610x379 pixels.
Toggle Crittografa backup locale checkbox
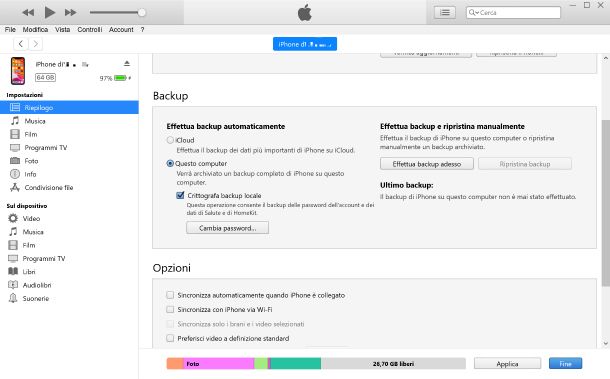click(180, 195)
